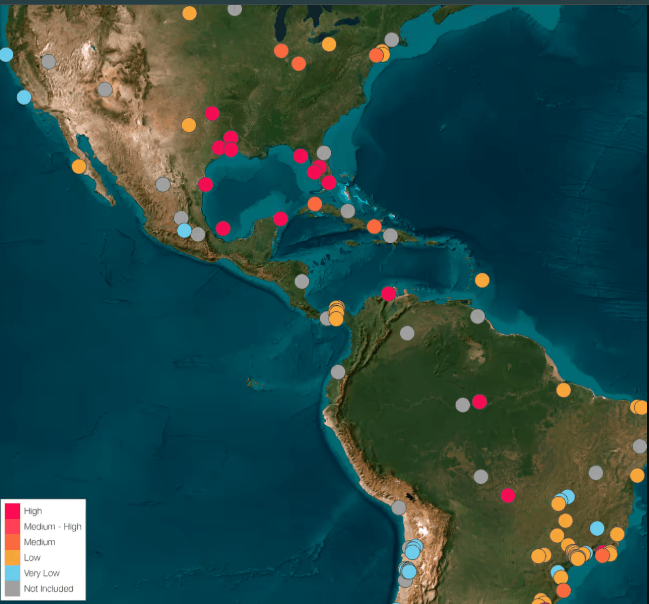This screenshot has height=604, width=649.
Task: Select the gray marker in Brazil's Bahia interior
Action: coord(596,473)
